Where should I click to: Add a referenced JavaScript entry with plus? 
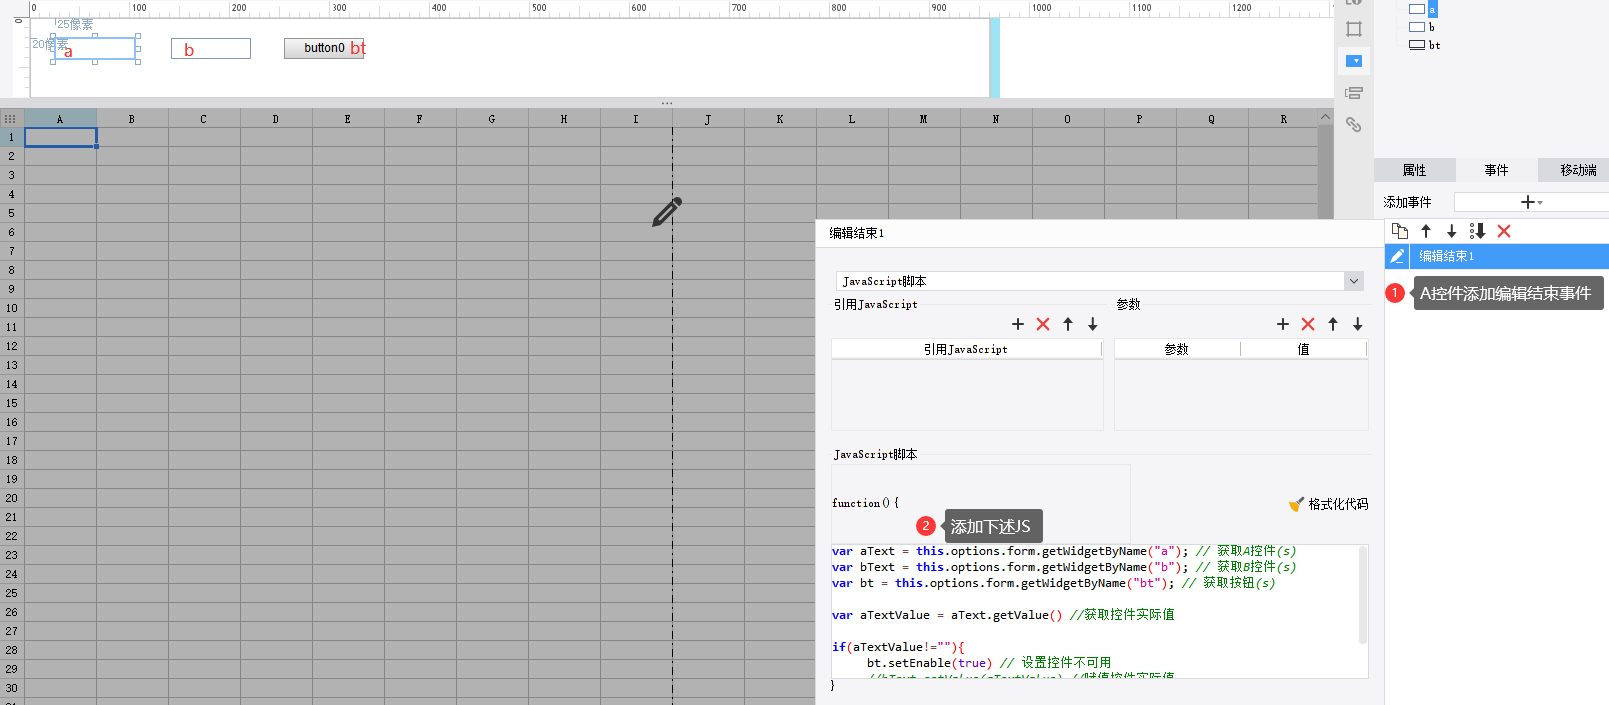(x=1018, y=324)
